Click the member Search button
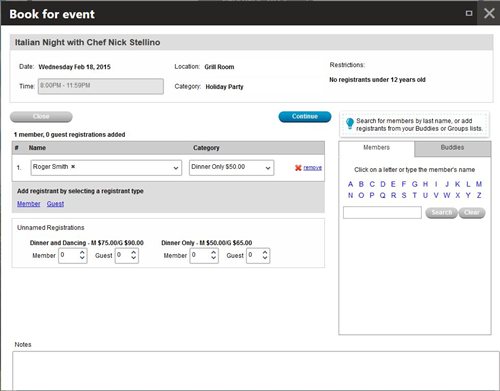Viewport: 500px width, 391px height. (441, 213)
